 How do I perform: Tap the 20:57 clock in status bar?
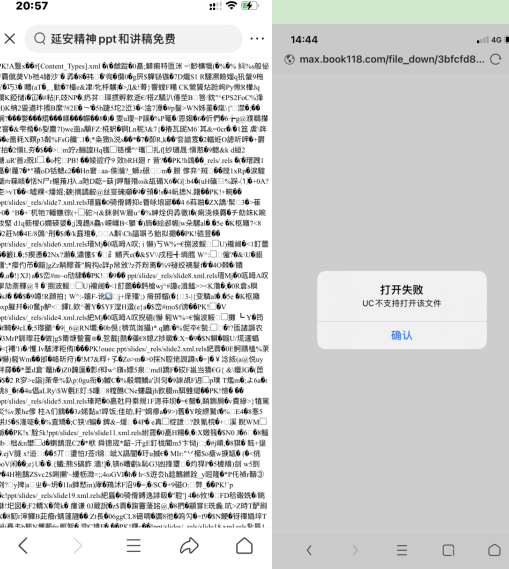coord(32,5)
